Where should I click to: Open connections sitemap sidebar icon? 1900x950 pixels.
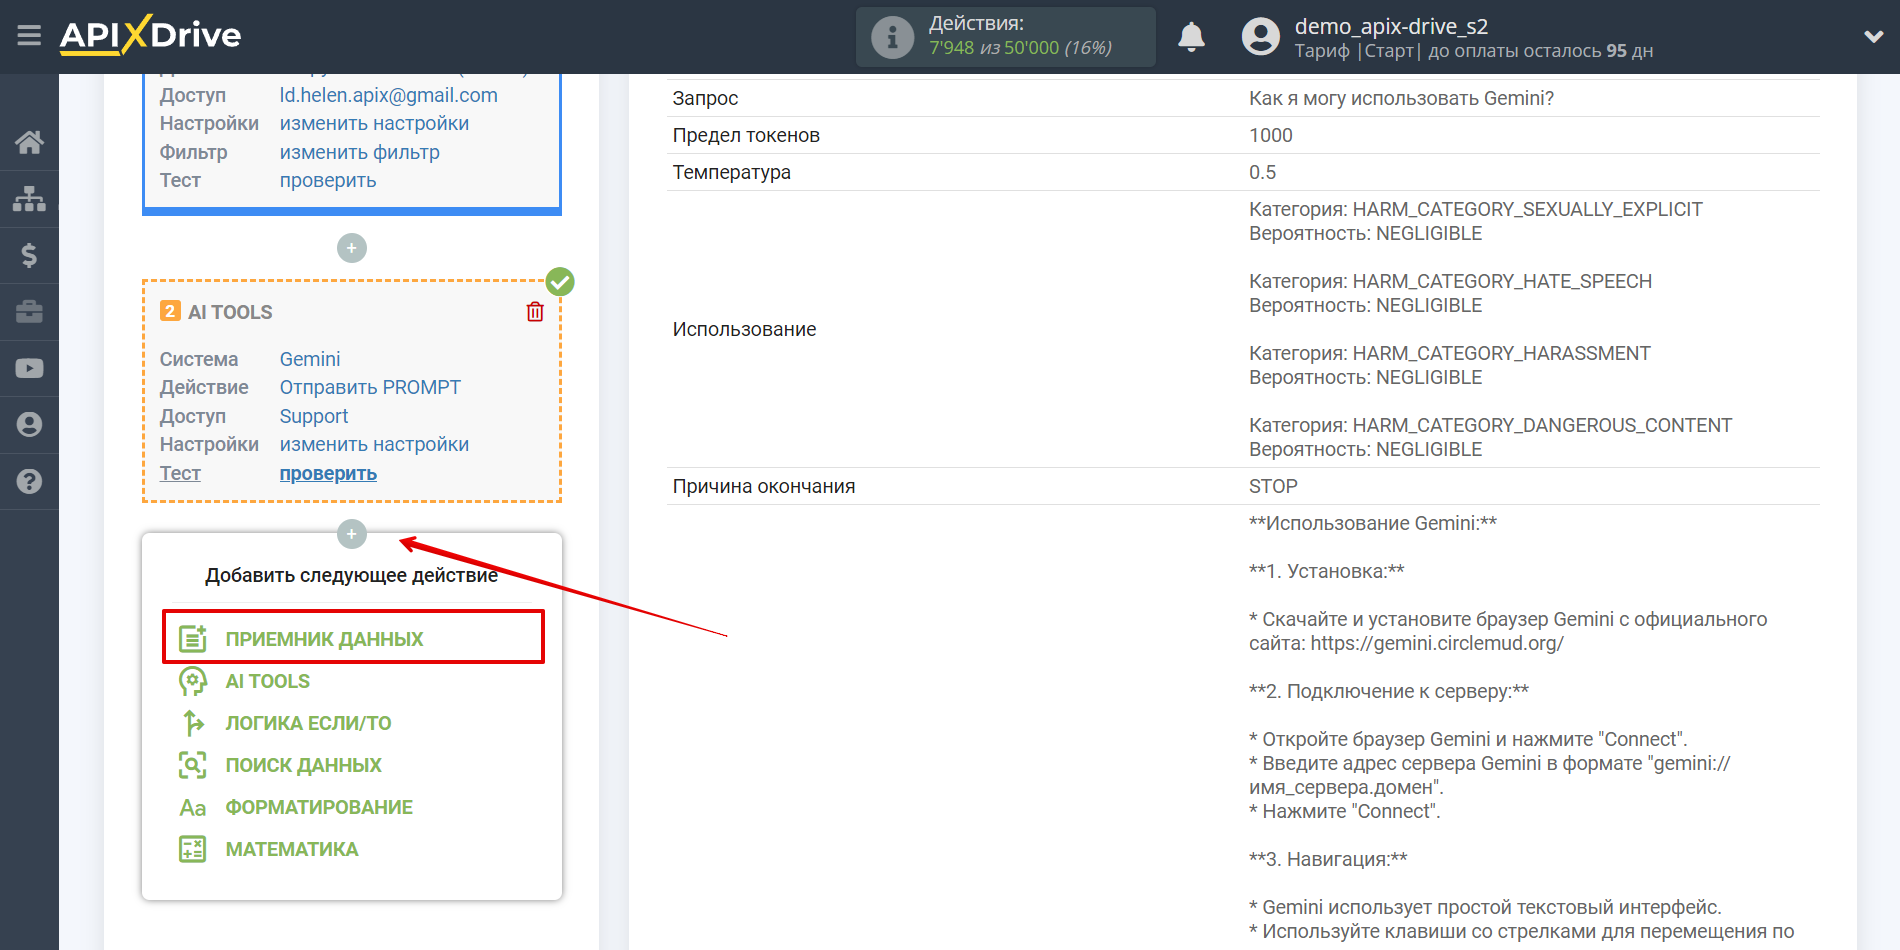click(29, 198)
